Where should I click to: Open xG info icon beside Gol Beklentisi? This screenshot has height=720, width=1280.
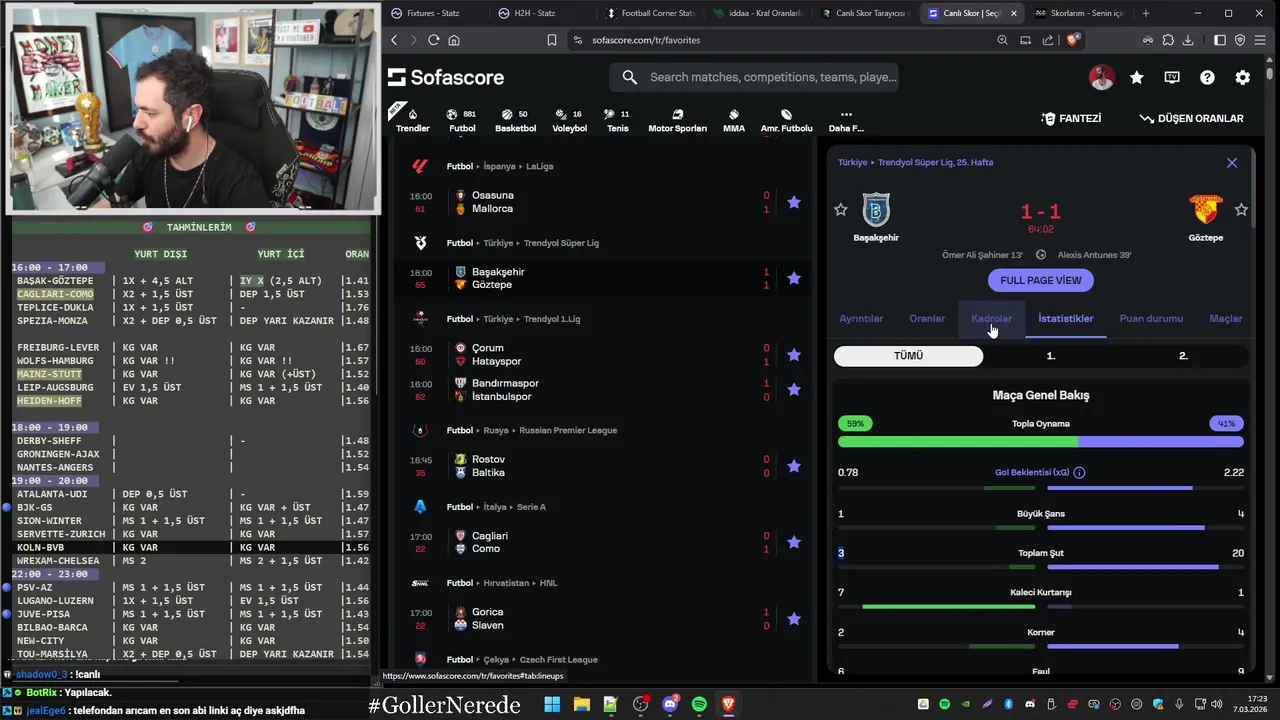point(1079,472)
